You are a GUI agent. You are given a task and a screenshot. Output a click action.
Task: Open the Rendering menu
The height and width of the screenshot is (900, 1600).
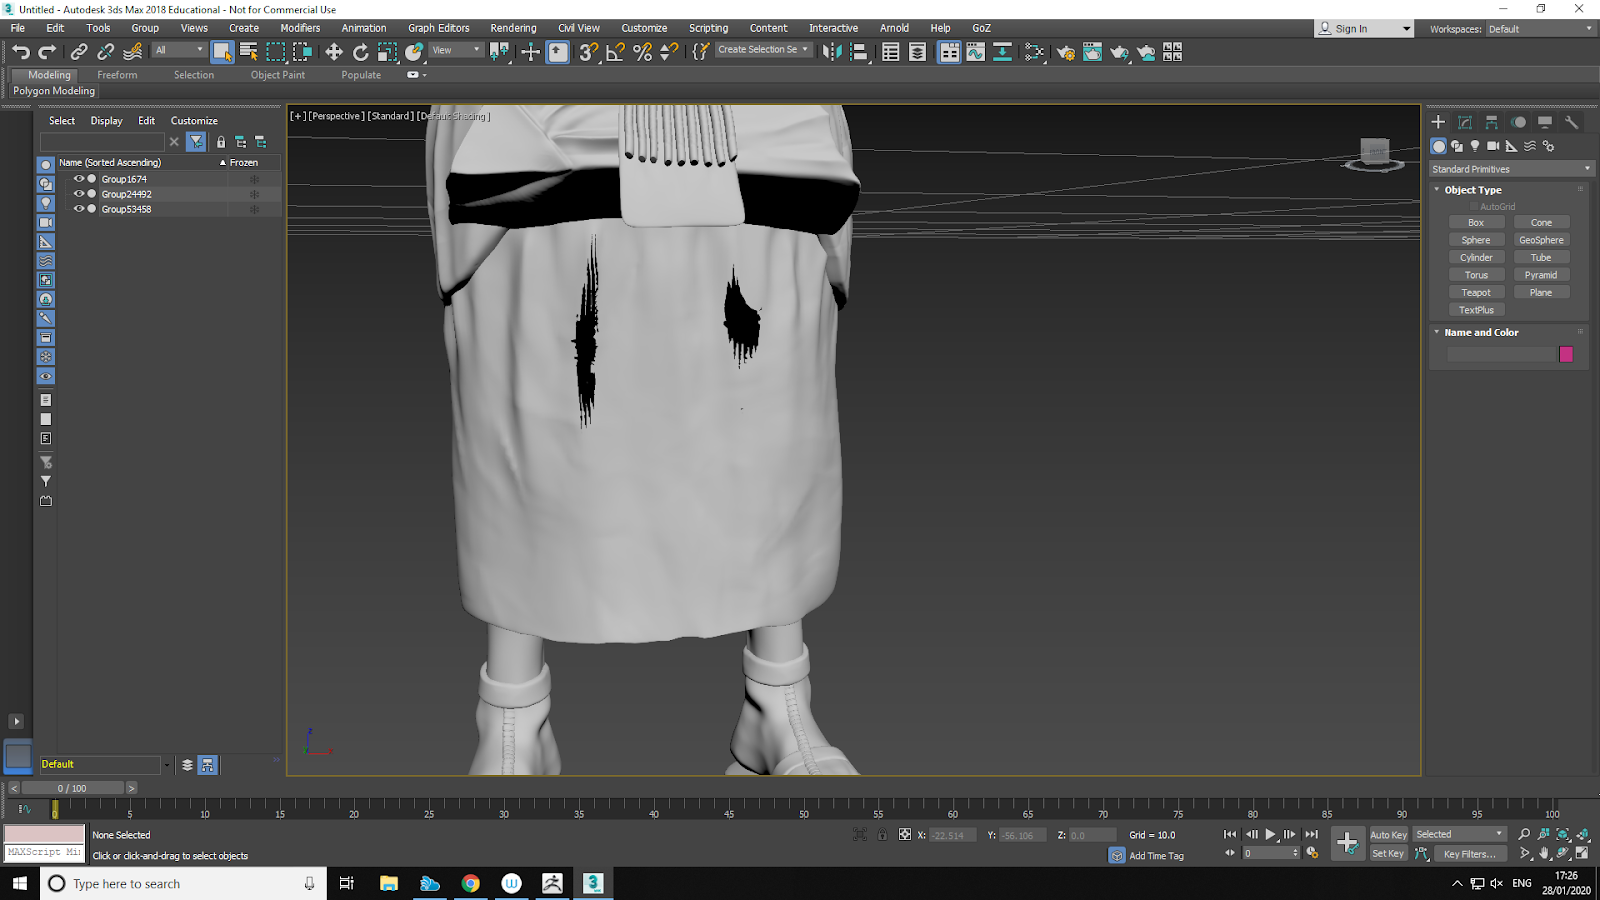pos(513,28)
